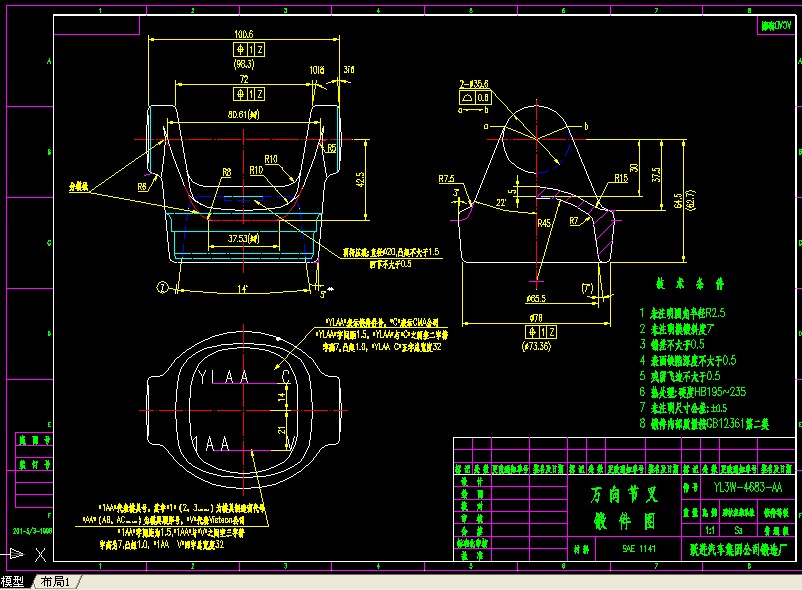Click the circled 7 note marker
This screenshot has height=590, width=802.
[160, 287]
